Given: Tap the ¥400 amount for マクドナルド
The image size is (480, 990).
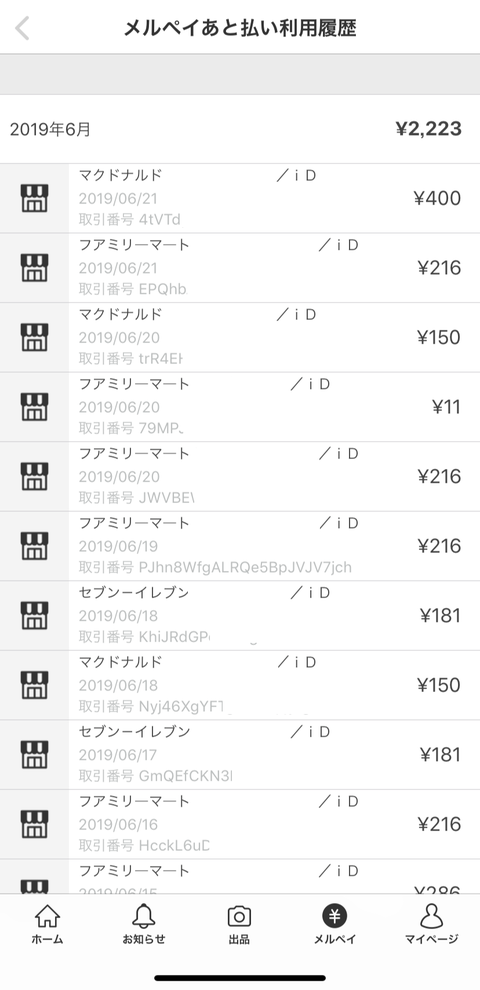Looking at the screenshot, I should point(437,198).
